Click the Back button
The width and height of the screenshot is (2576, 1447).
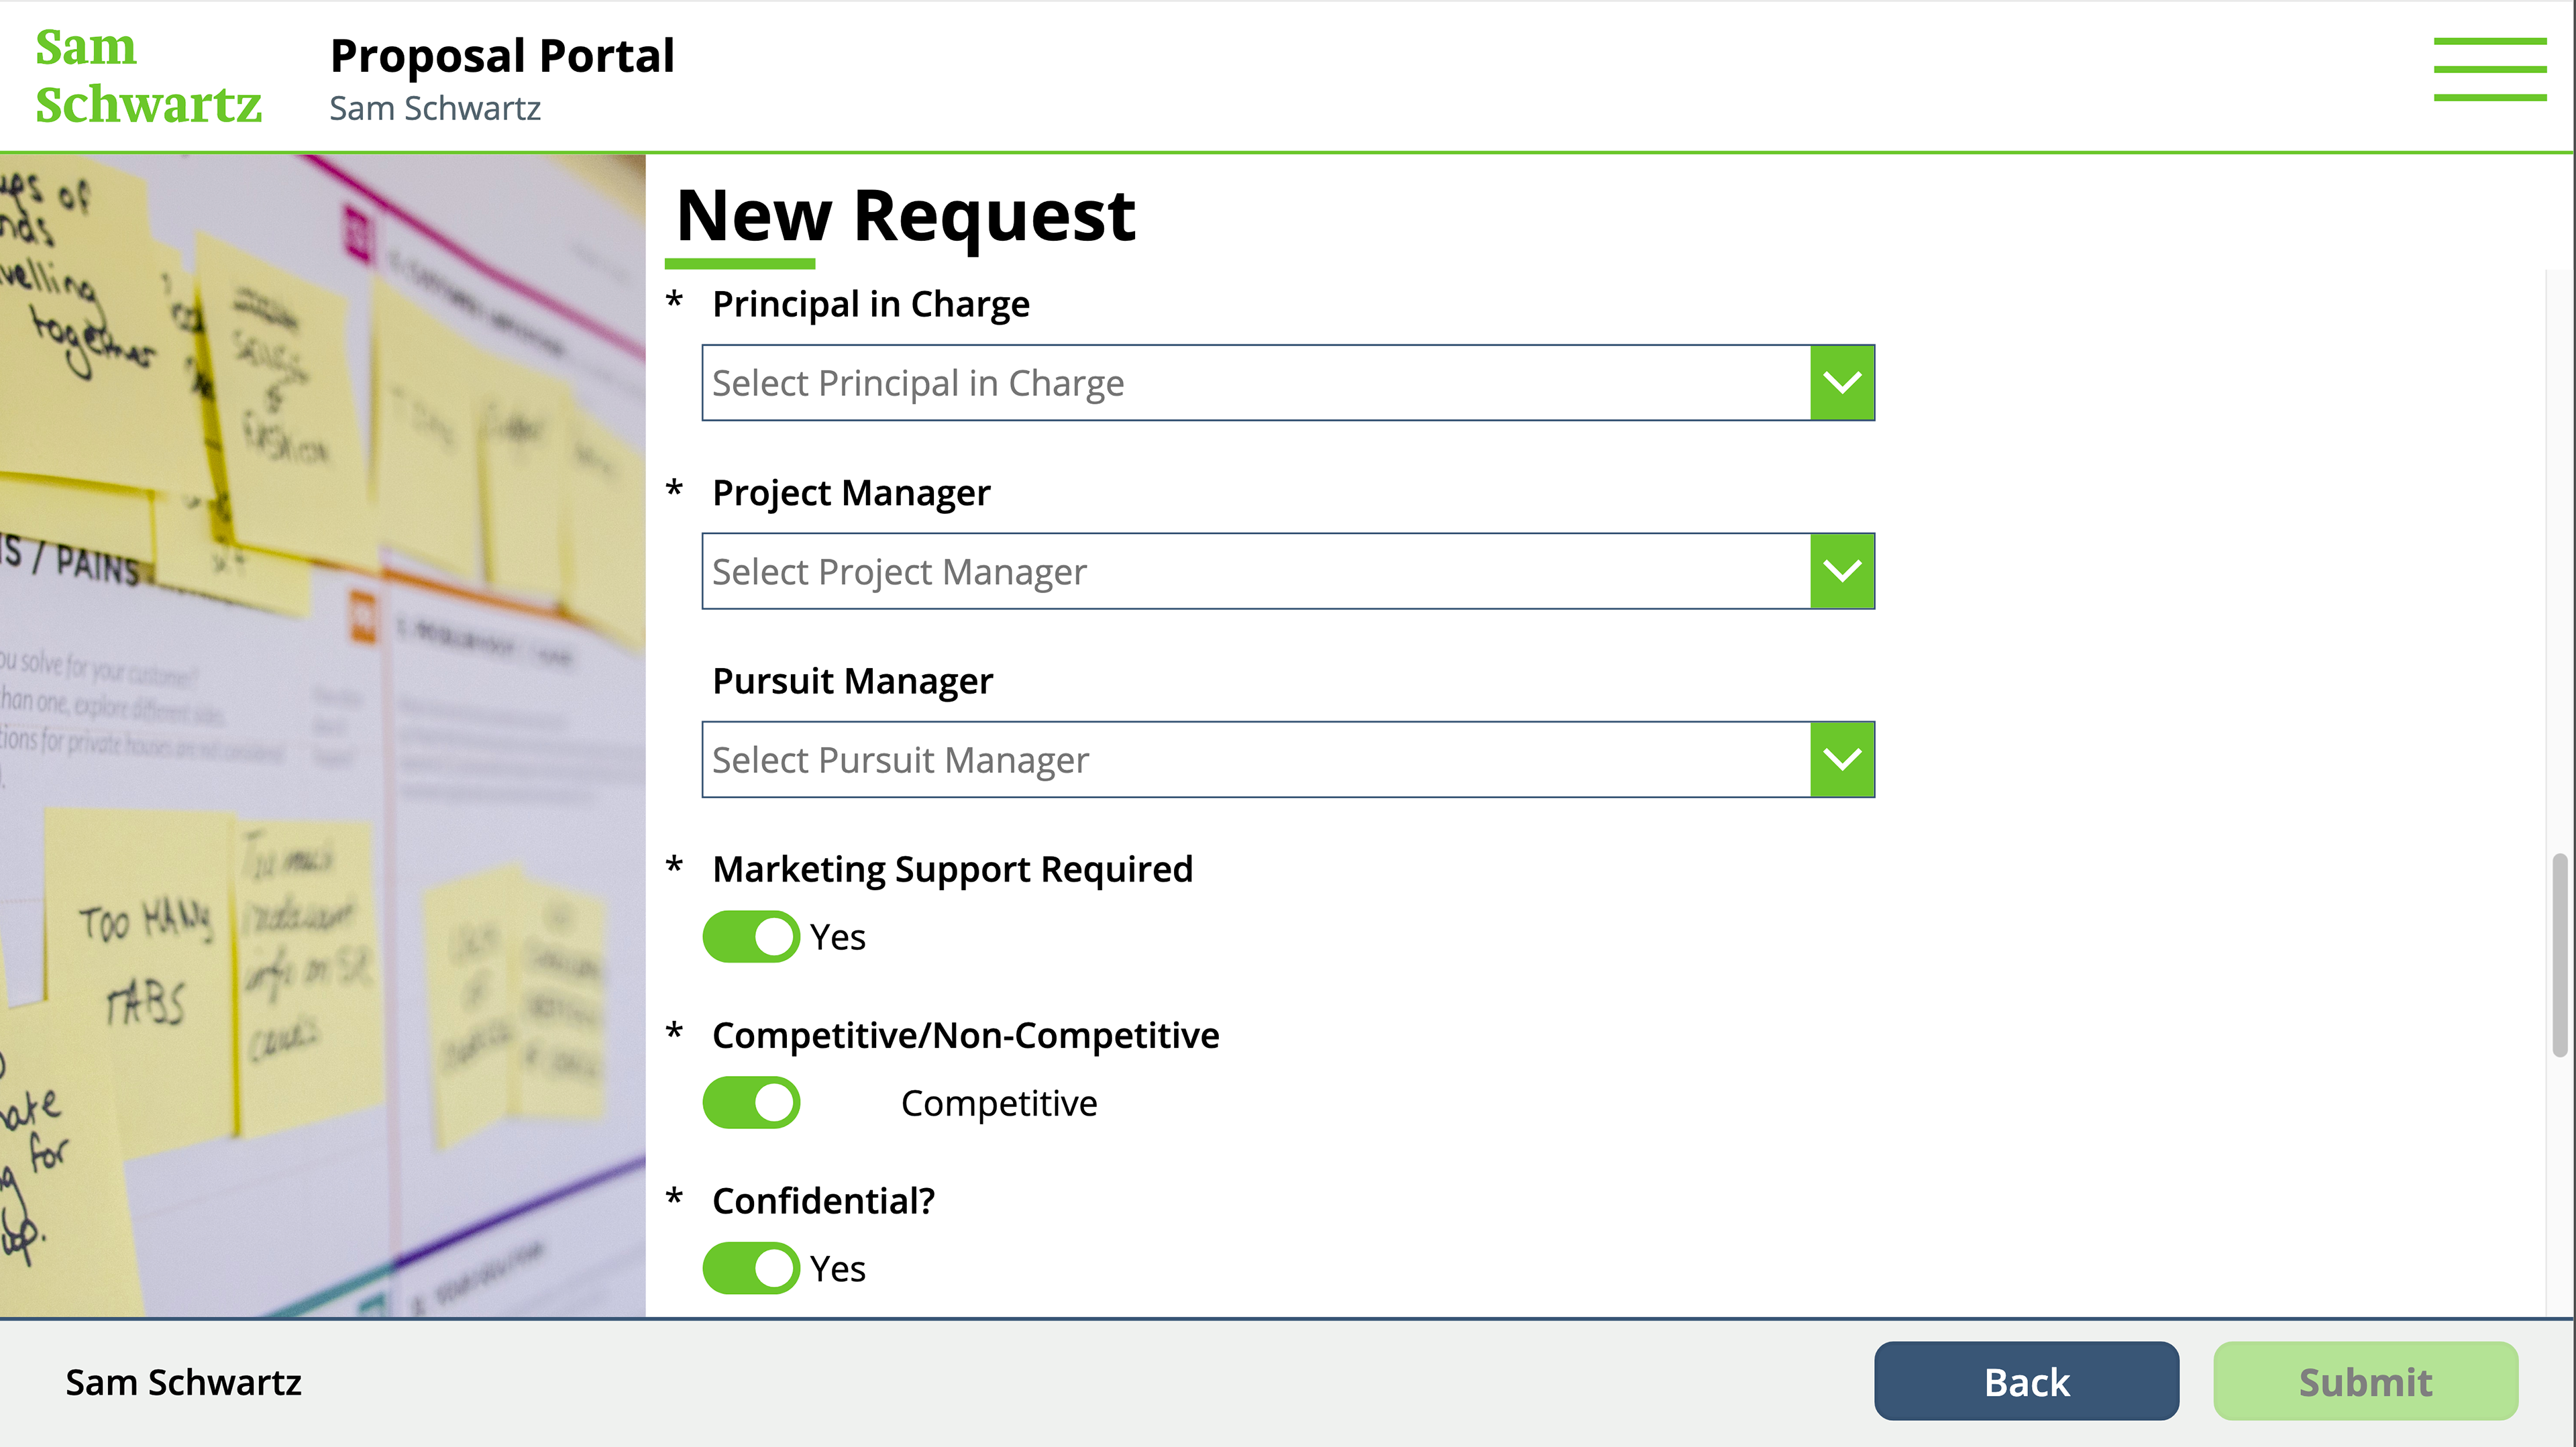pyautogui.click(x=2026, y=1381)
